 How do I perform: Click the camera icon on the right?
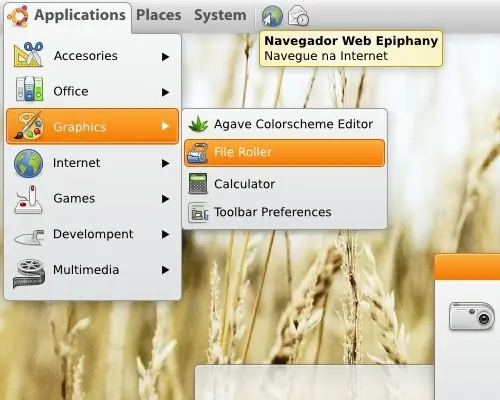pyautogui.click(x=472, y=316)
